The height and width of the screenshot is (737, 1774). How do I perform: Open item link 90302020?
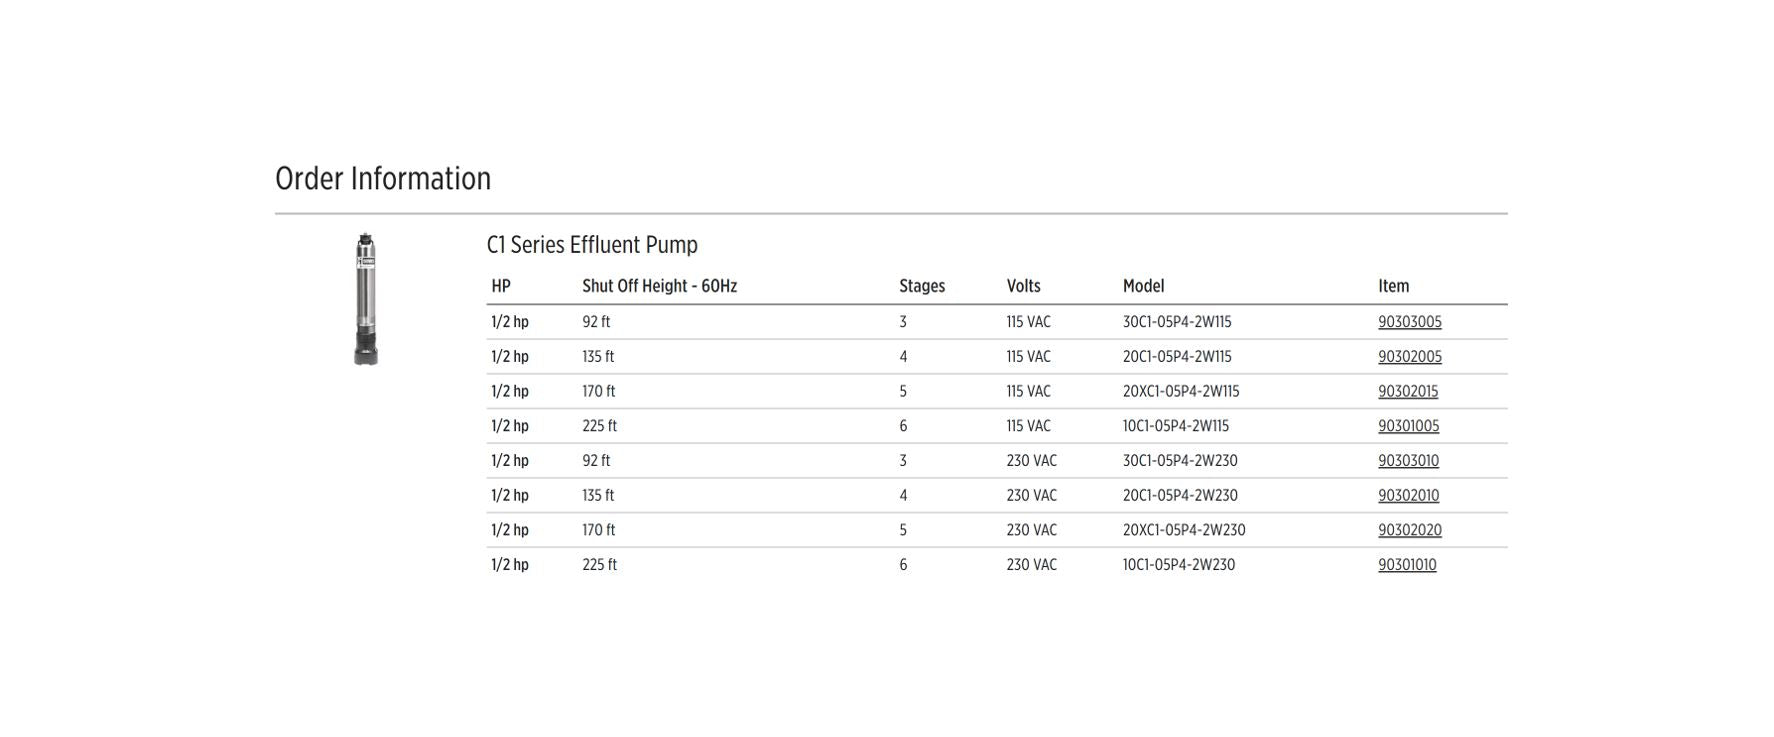point(1409,530)
